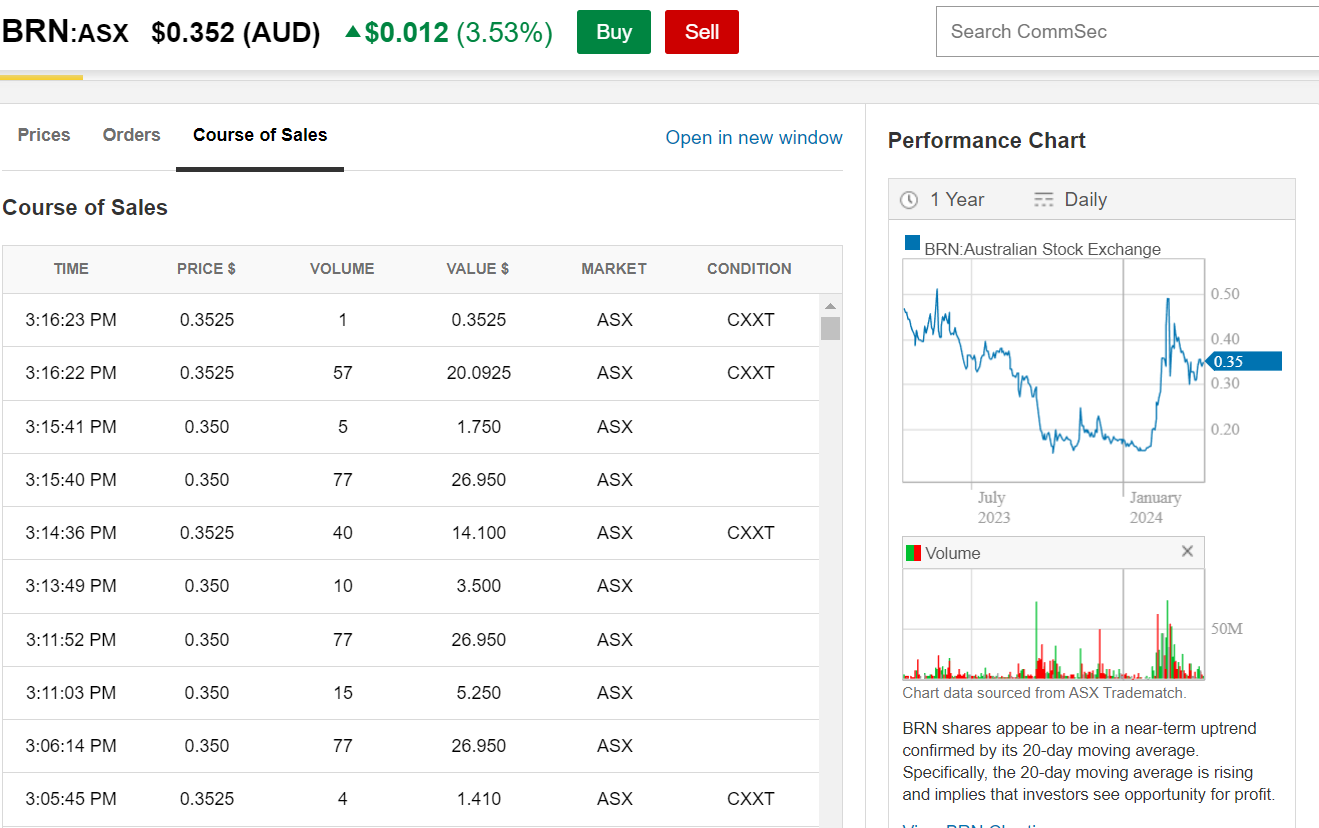Close the Volume chart panel
This screenshot has width=1319, height=828.
1187,551
